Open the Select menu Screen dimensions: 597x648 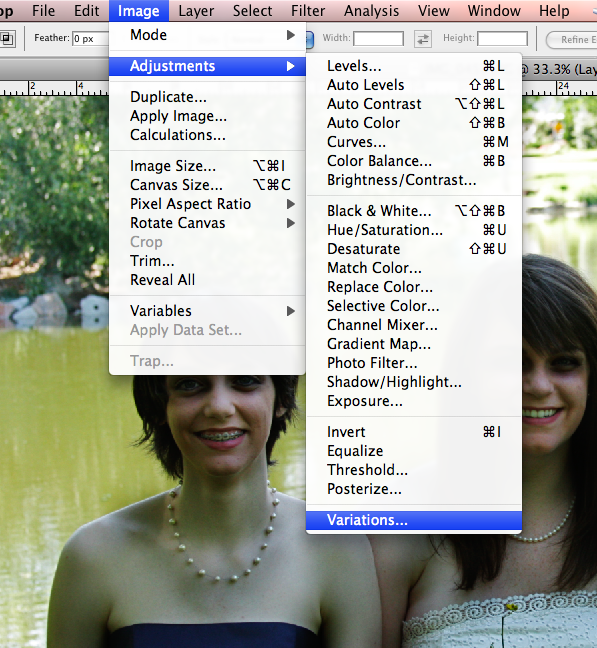[x=252, y=11]
